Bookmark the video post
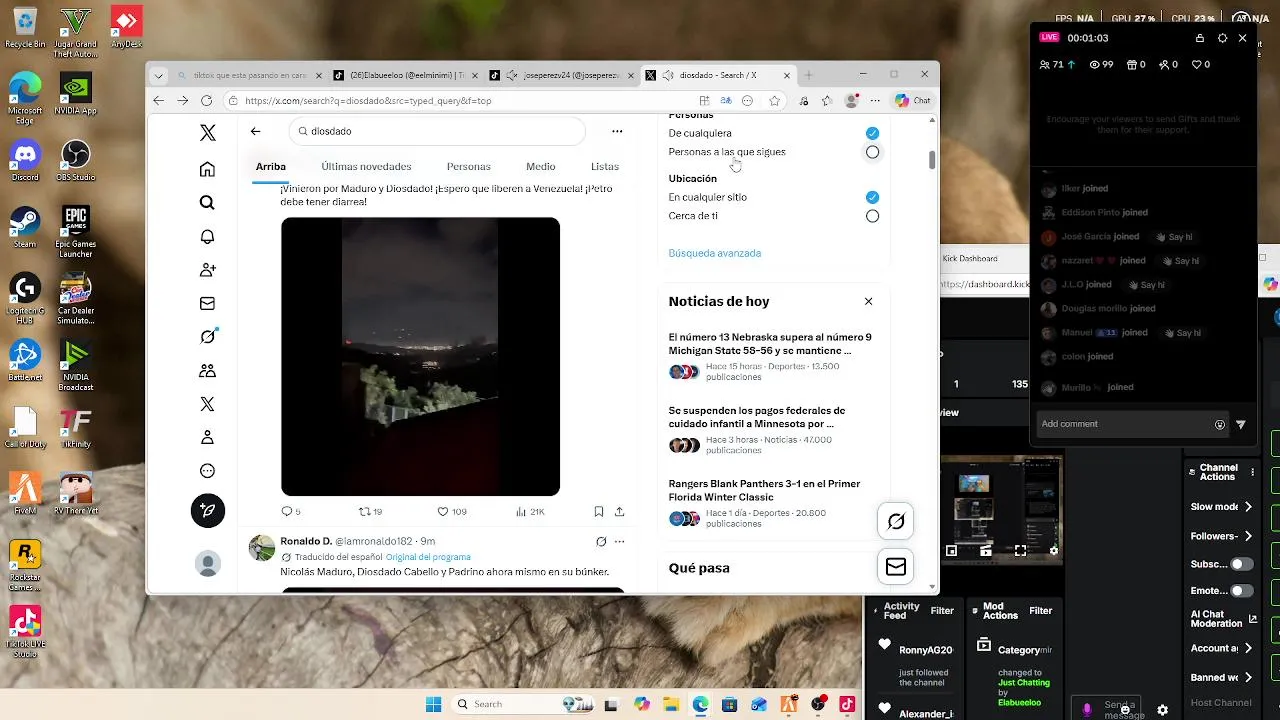Viewport: 1280px width, 720px height. (x=598, y=511)
